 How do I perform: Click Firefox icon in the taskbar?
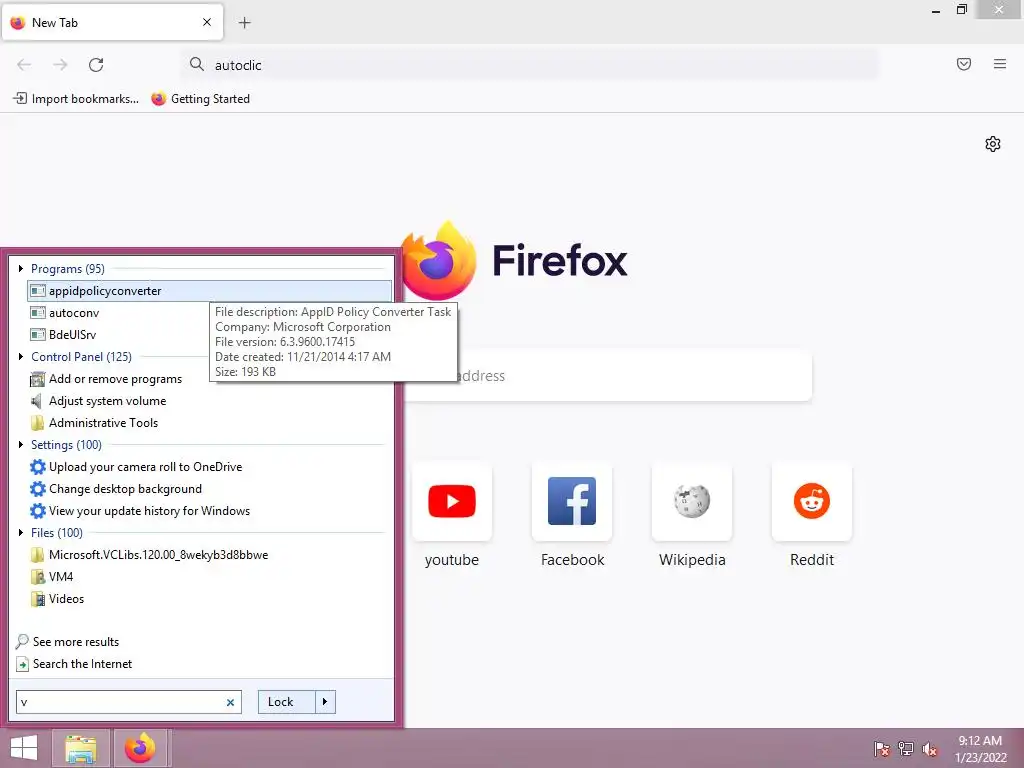[140, 748]
